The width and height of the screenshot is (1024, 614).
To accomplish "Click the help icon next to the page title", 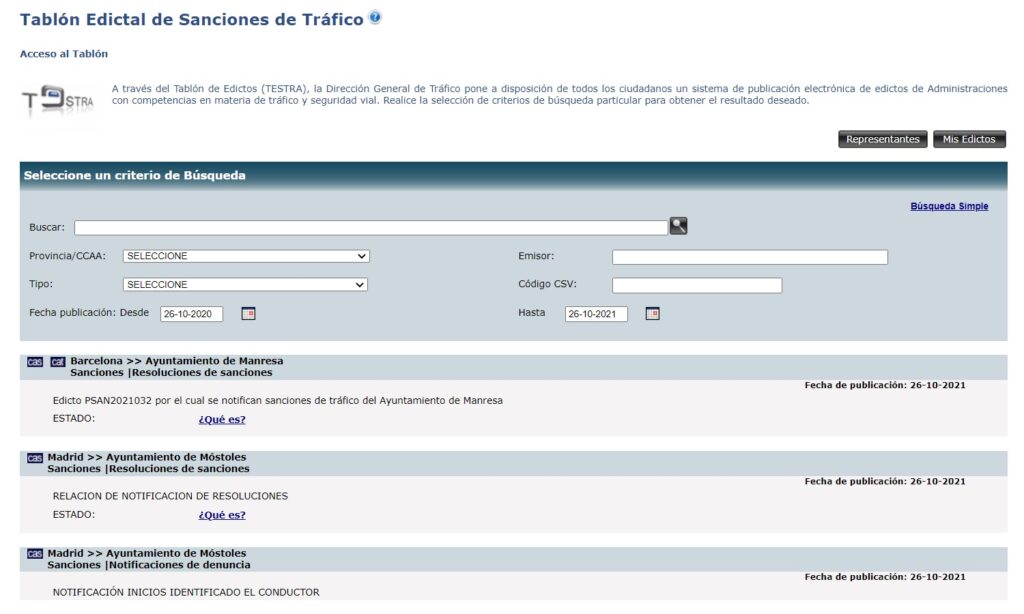I will click(374, 18).
